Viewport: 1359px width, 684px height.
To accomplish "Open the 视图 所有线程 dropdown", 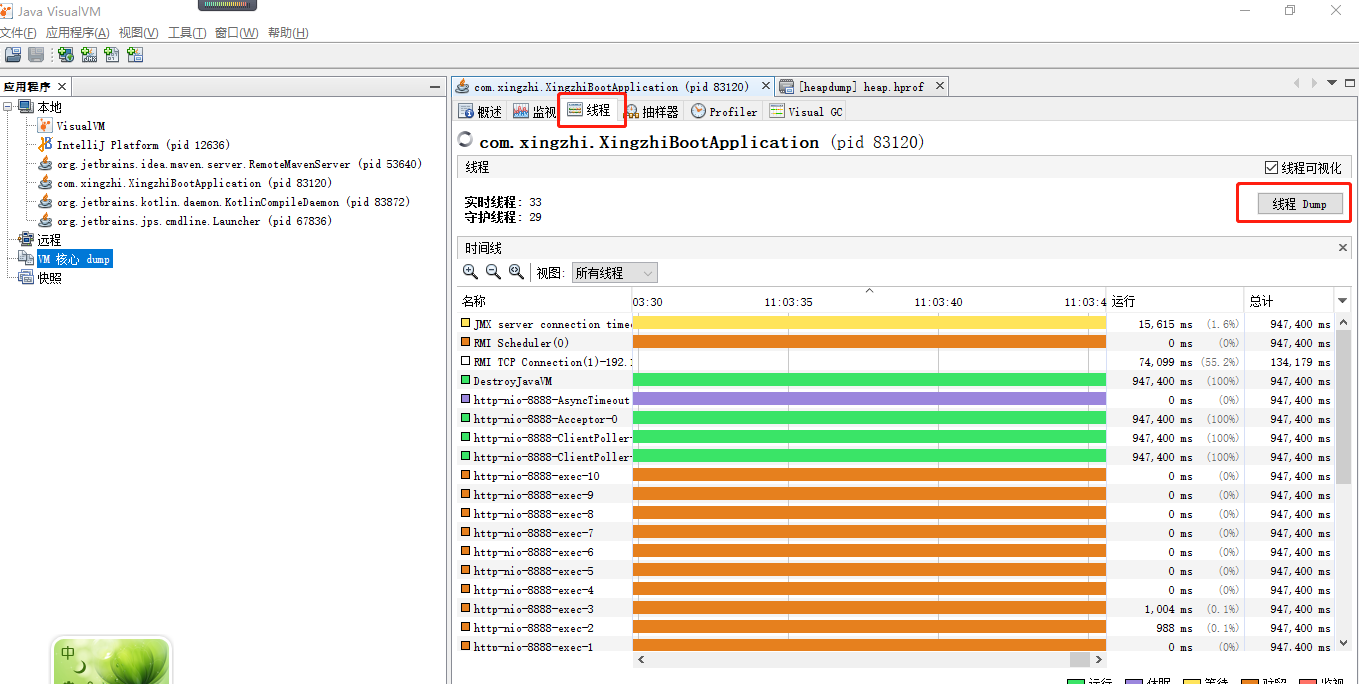I will coord(614,273).
